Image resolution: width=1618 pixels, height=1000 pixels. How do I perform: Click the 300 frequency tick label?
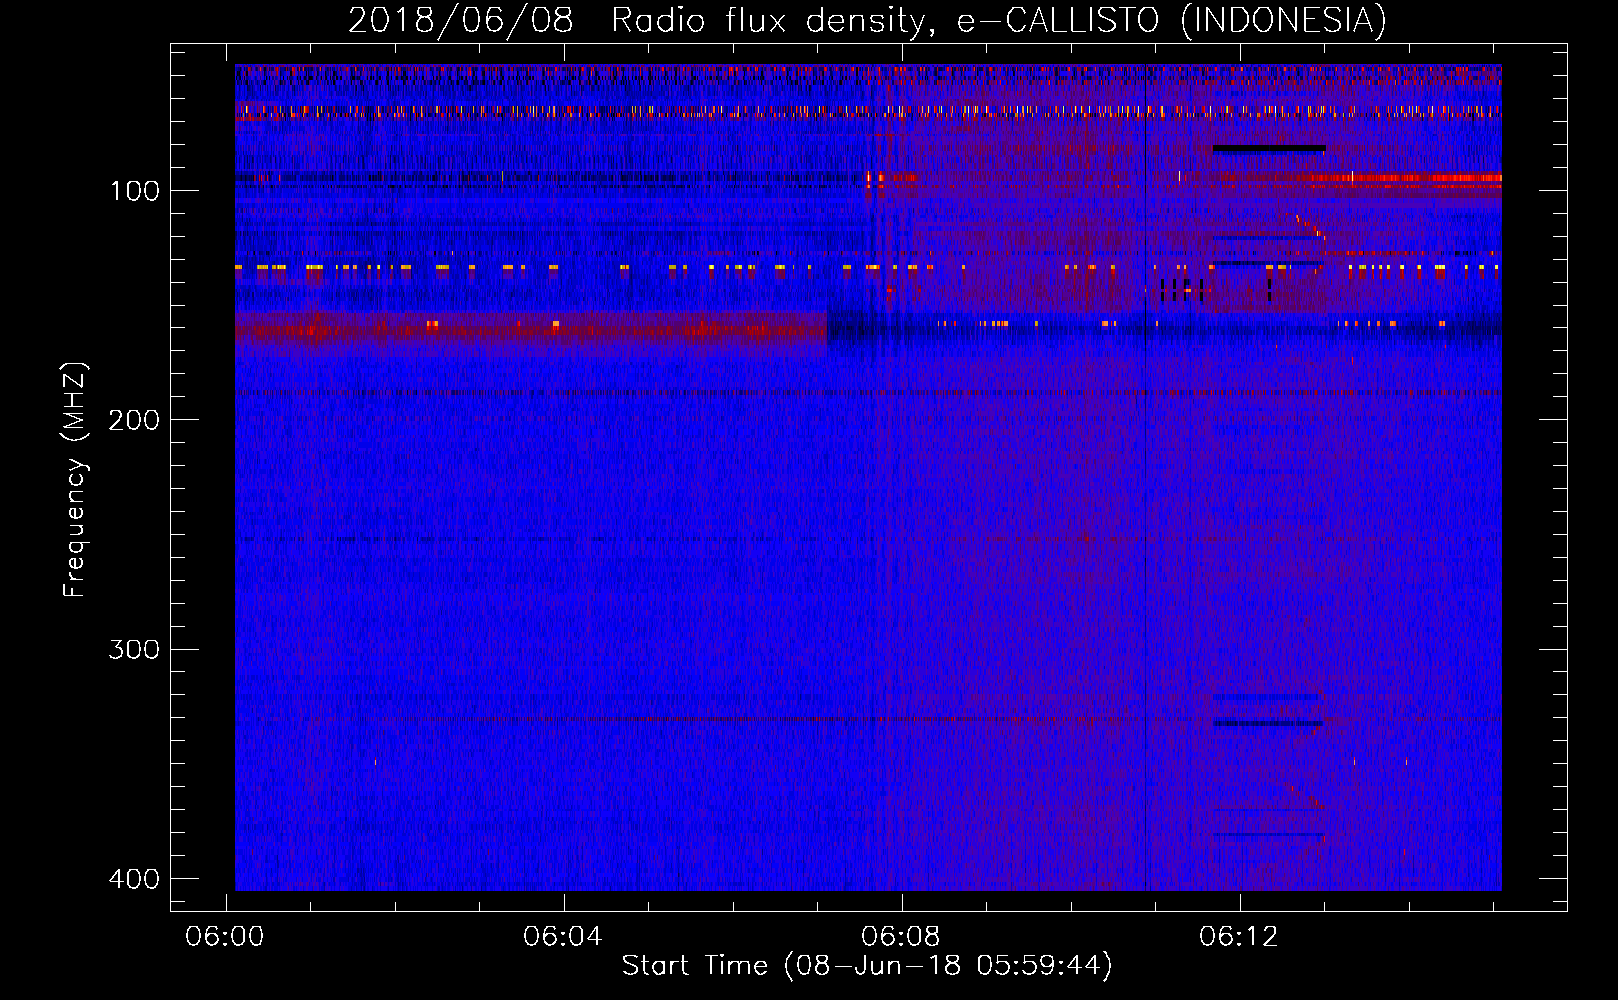(134, 650)
